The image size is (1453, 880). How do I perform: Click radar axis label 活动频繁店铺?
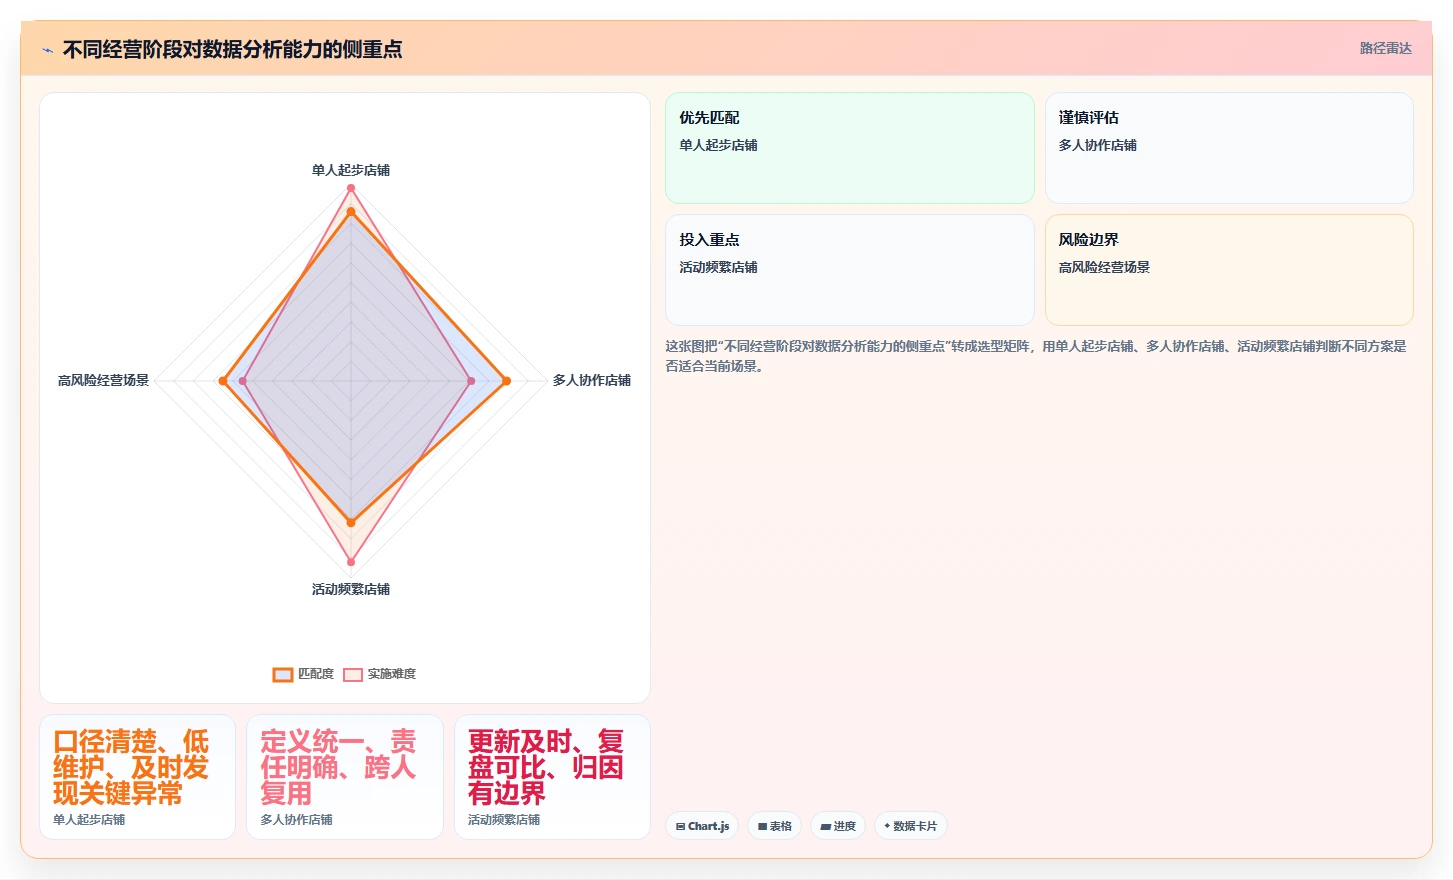click(351, 589)
